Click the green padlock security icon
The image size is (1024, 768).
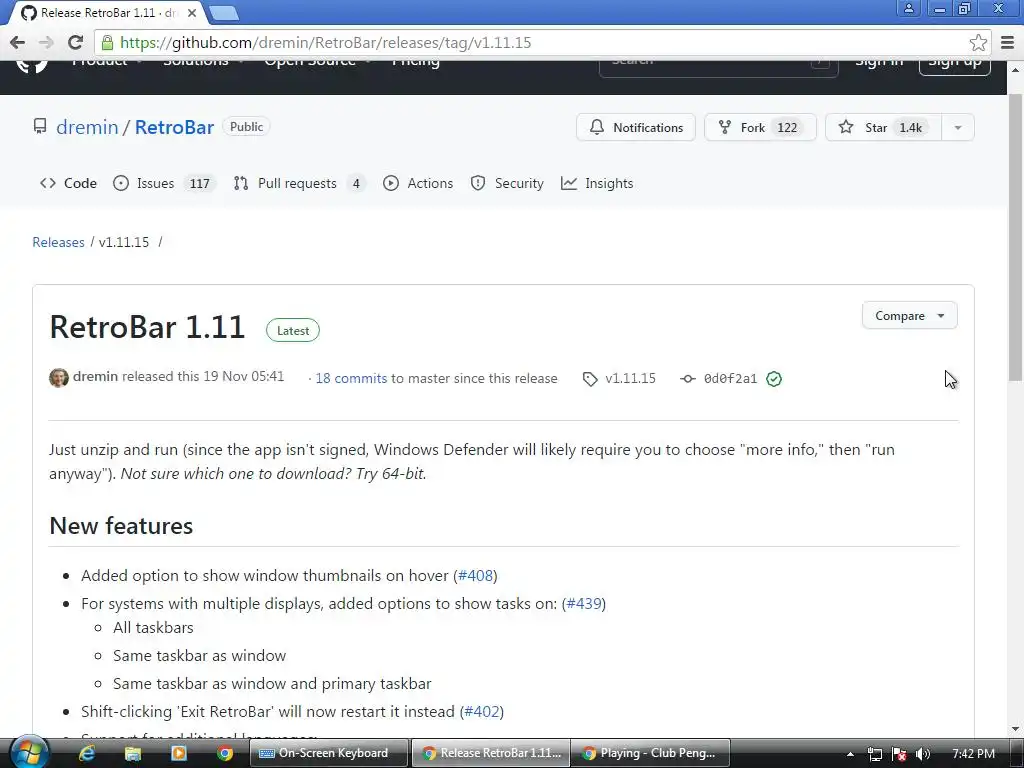pyautogui.click(x=108, y=42)
